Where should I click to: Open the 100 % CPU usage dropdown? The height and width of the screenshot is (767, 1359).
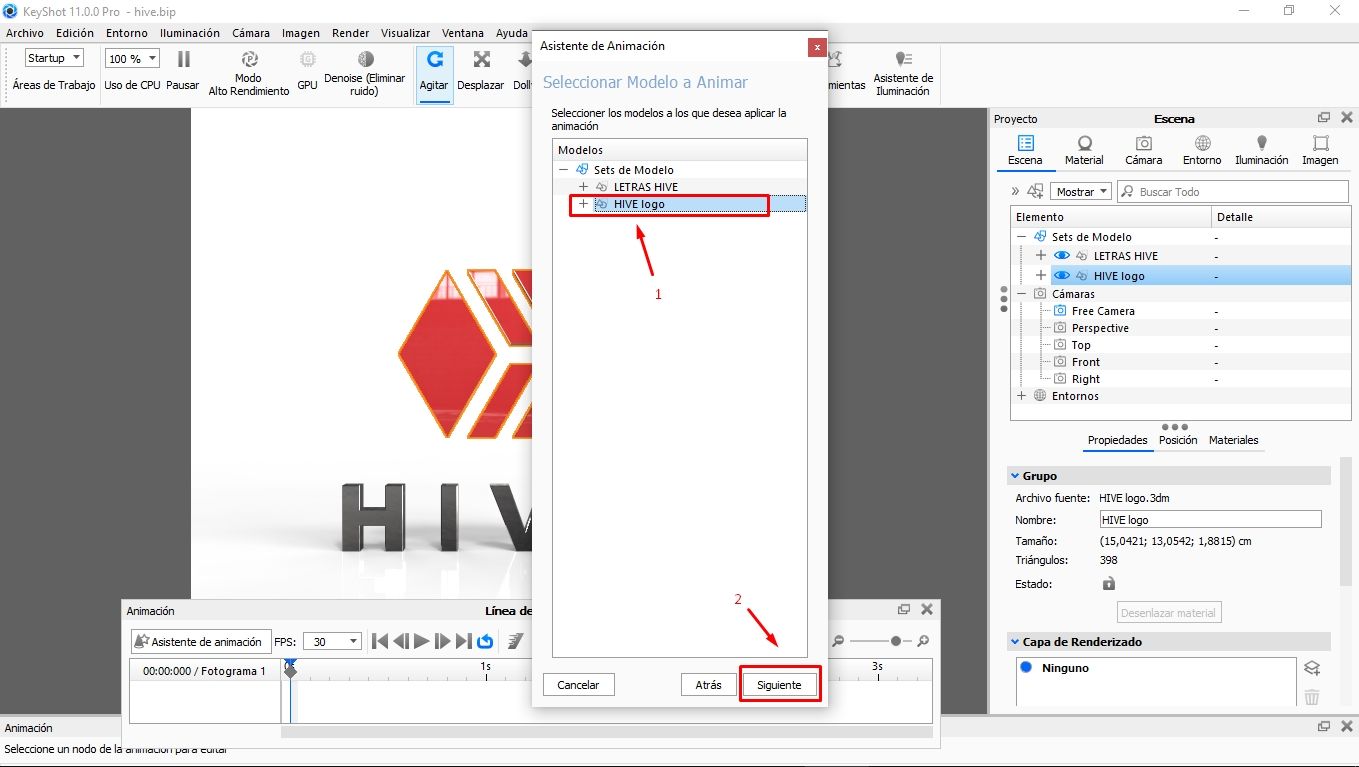(132, 58)
